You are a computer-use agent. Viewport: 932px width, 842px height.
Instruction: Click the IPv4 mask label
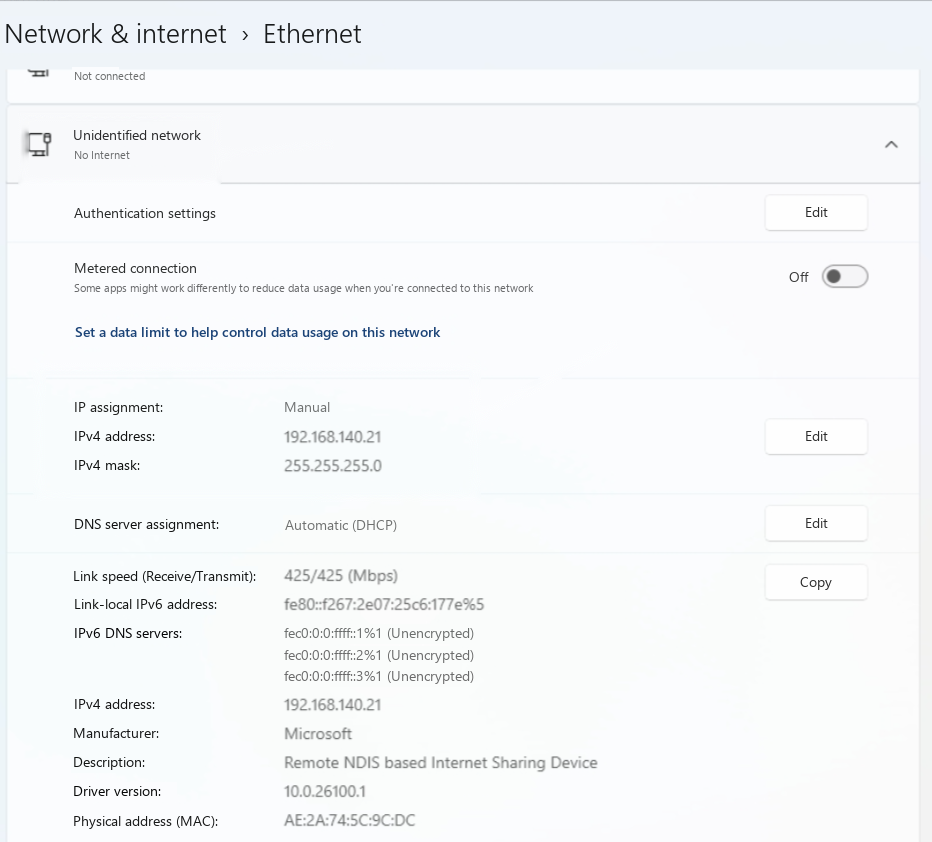tap(107, 466)
